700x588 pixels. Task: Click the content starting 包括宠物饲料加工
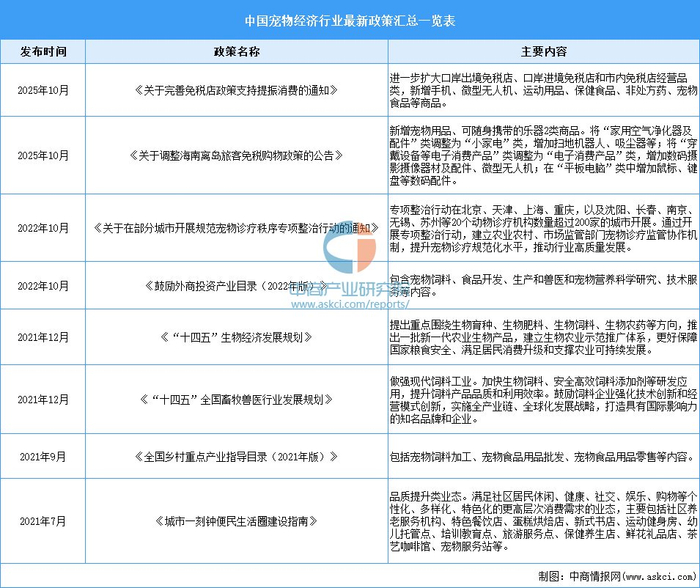coord(542,457)
